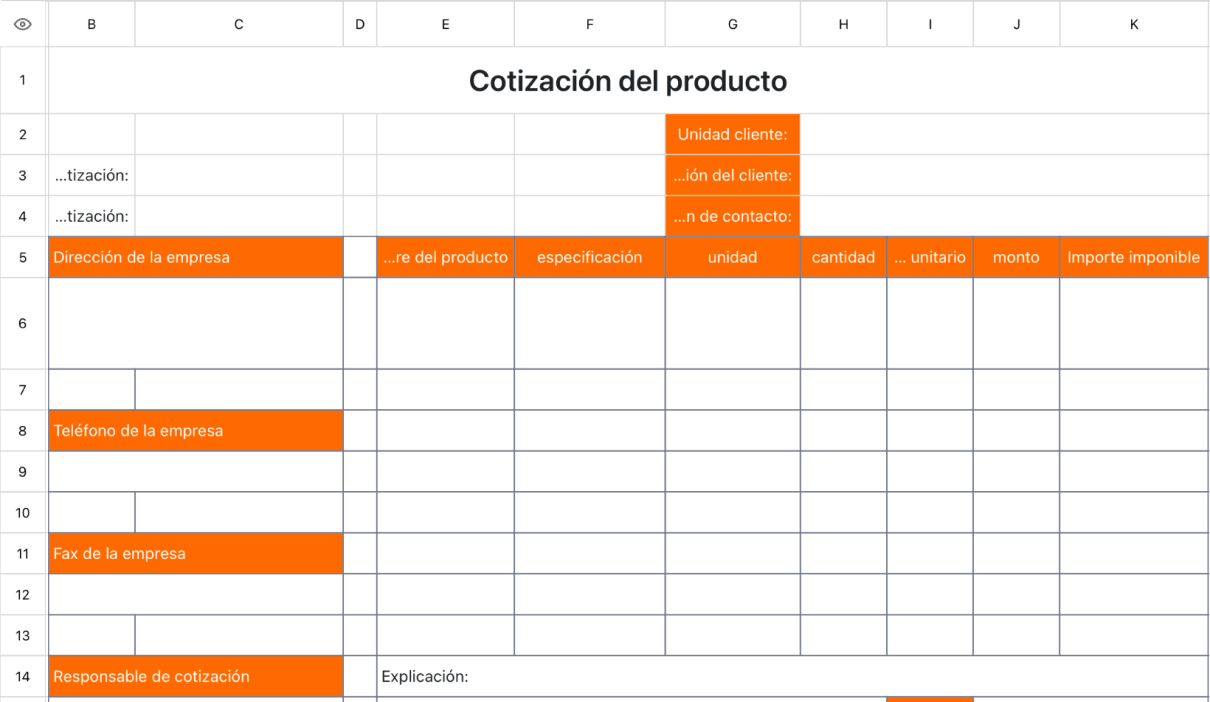Select row 3 header
1210x702 pixels.
[x=23, y=175]
